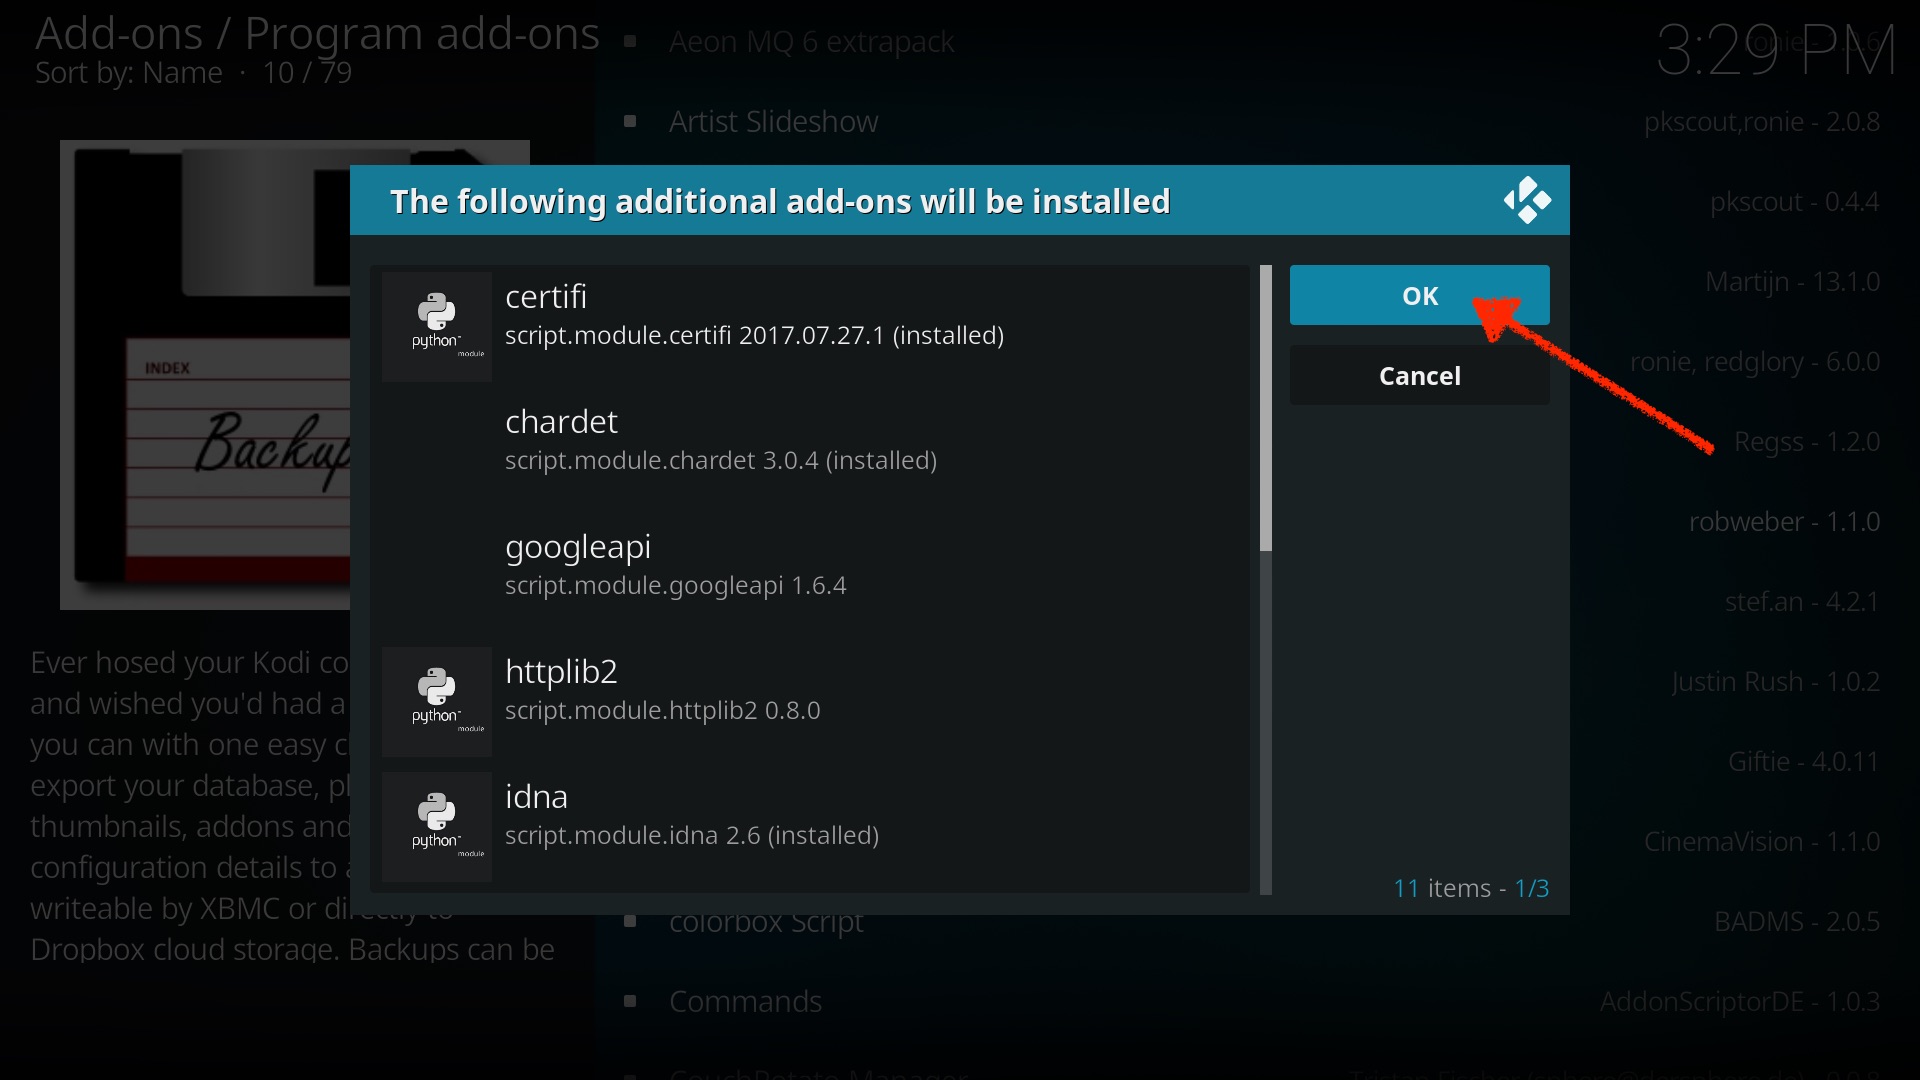Click the bullet icon beside Commands
Image resolution: width=1920 pixels, height=1080 pixels.
(630, 1002)
